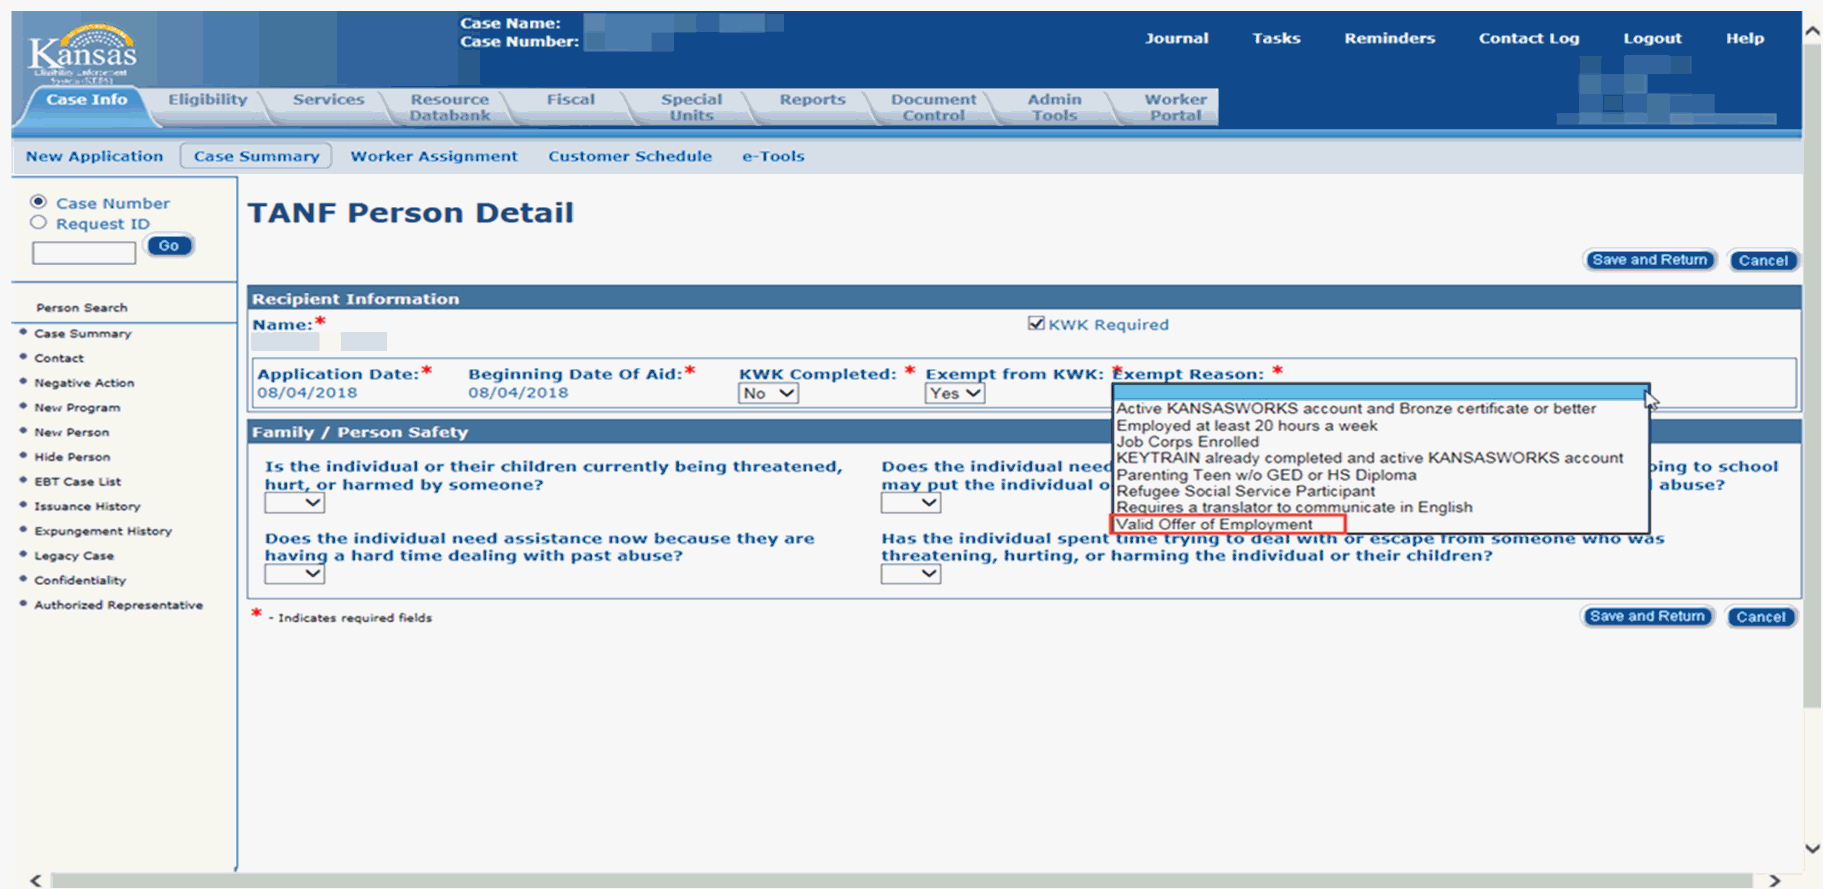The image size is (1823, 889).
Task: Click scroll left arrow on horizontal scrollbar
Action: (36, 880)
